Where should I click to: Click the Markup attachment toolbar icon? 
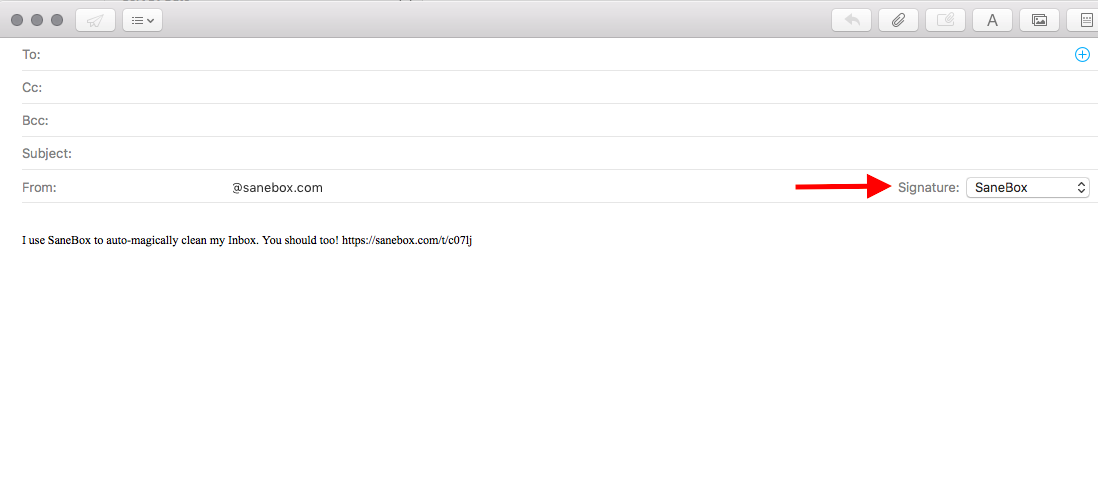[945, 20]
